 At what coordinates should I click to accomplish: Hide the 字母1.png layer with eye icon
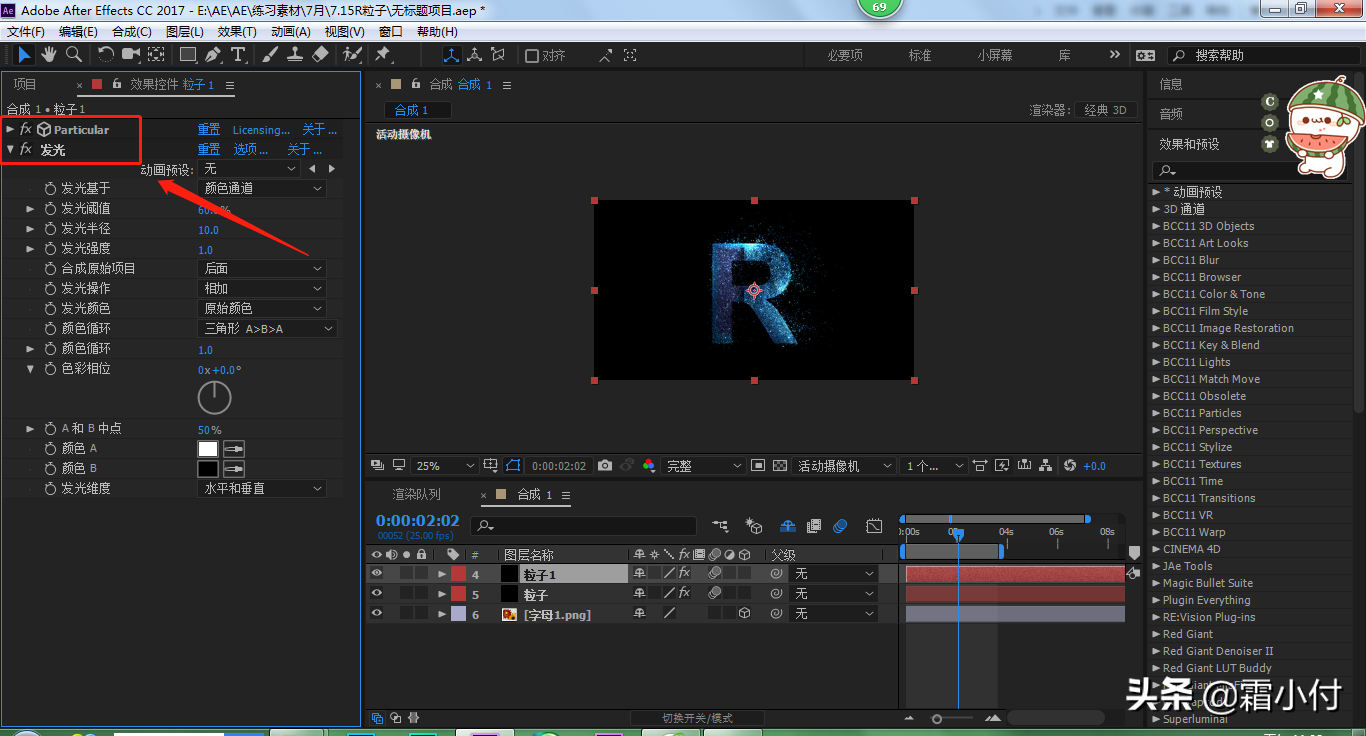click(x=377, y=614)
